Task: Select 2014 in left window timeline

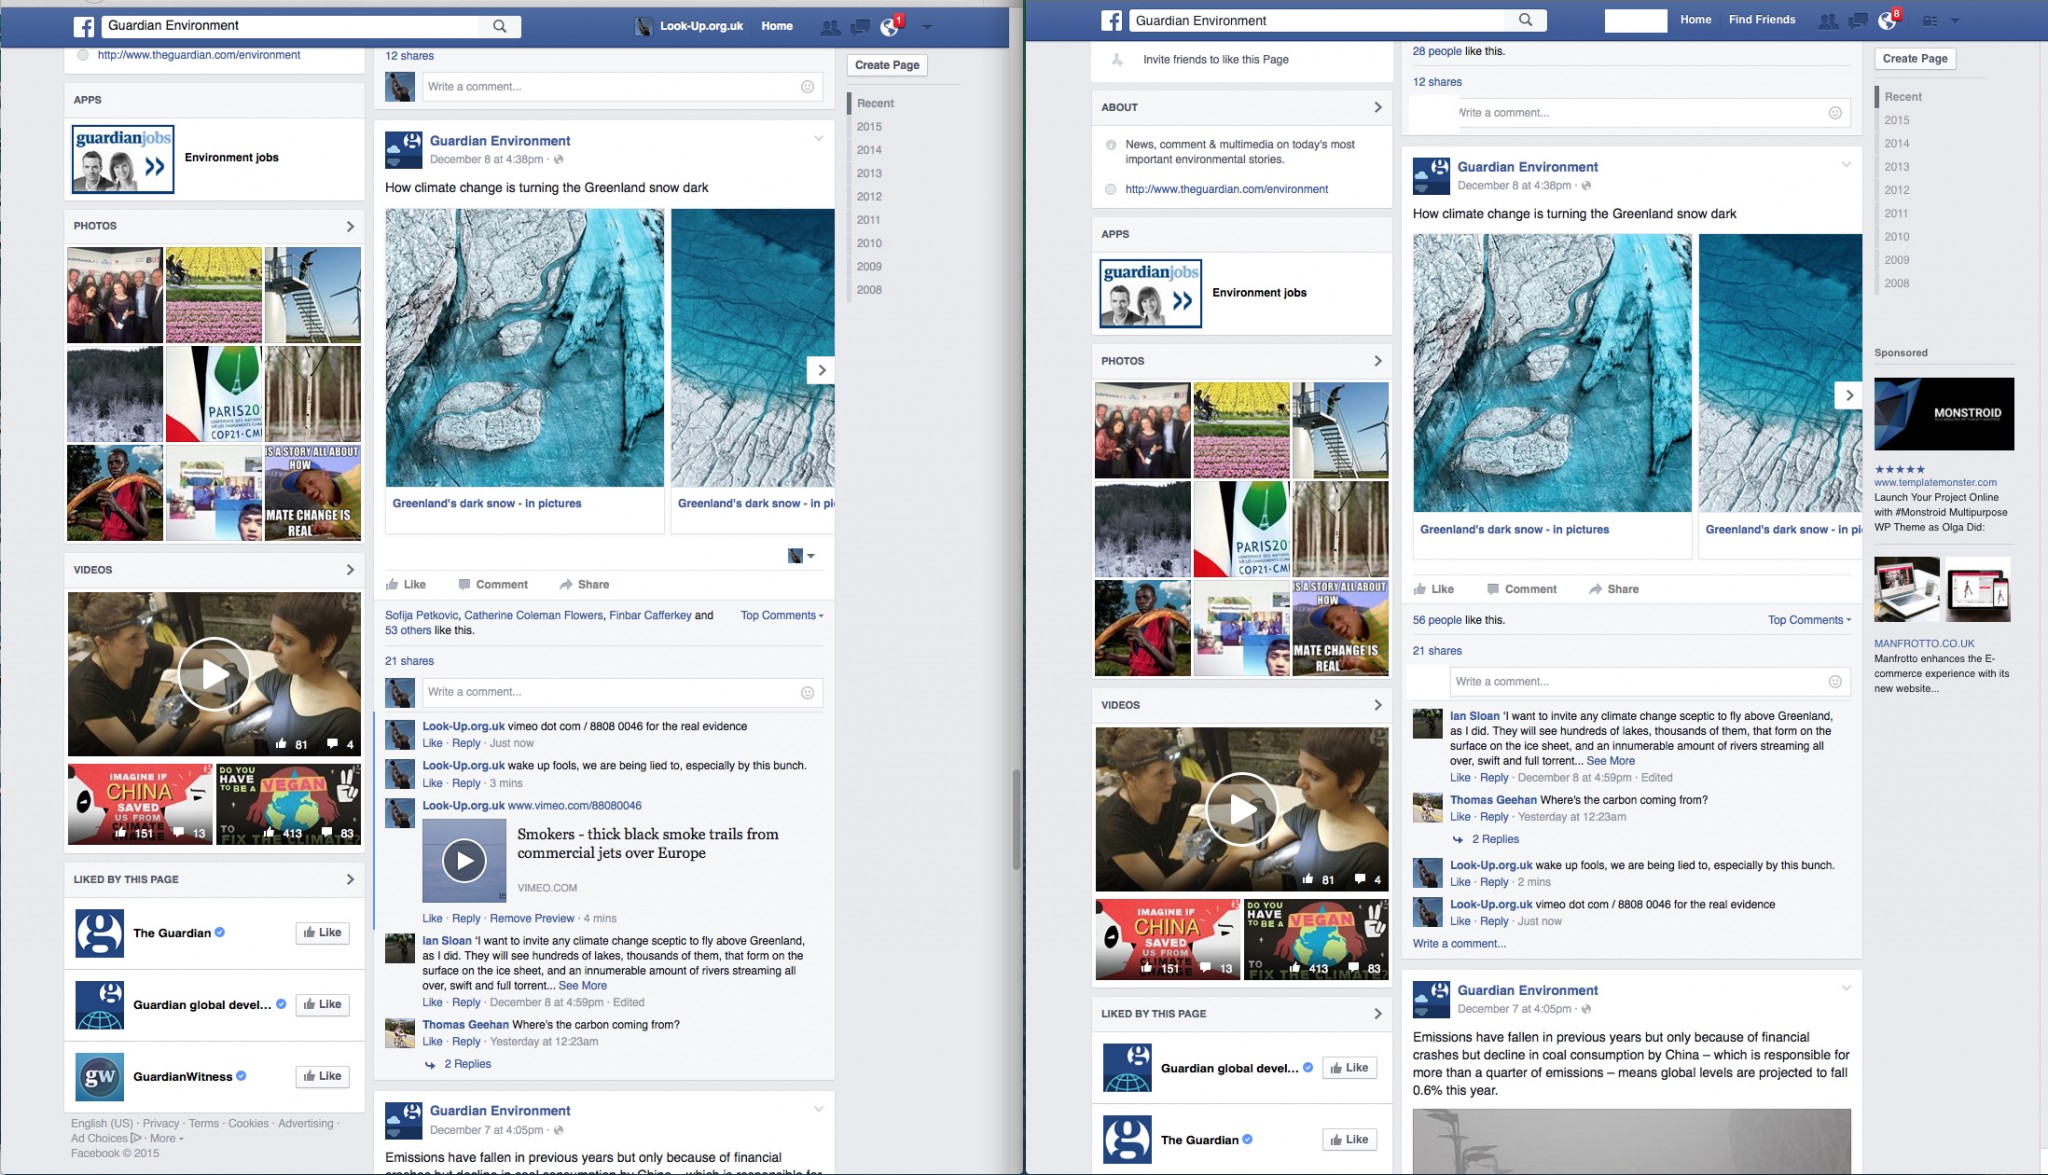Action: 869,150
